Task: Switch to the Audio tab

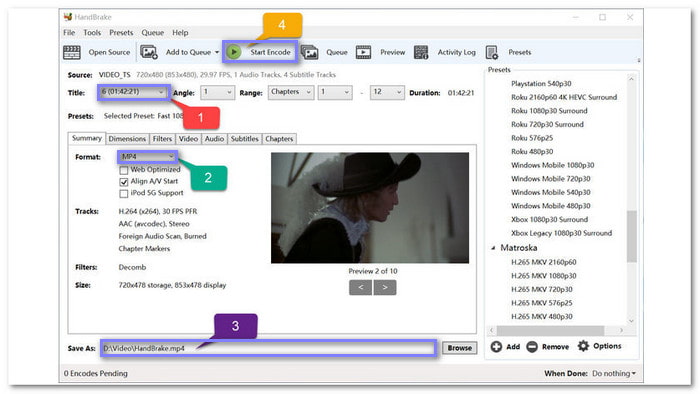Action: click(214, 139)
